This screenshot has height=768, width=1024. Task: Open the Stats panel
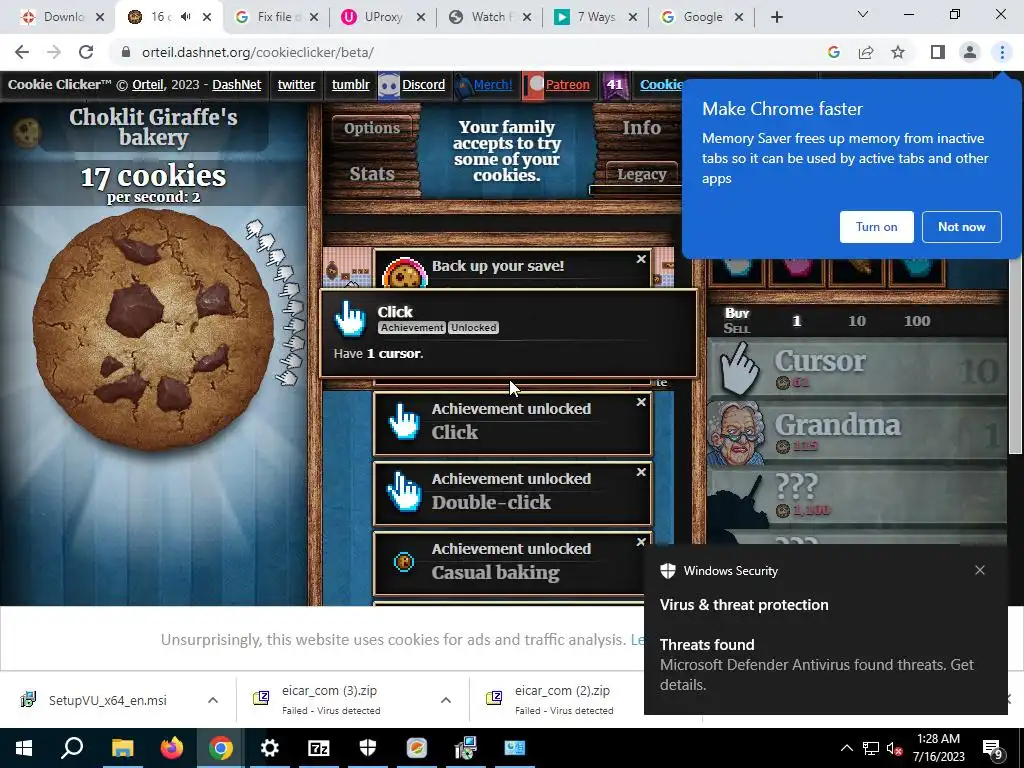click(372, 174)
